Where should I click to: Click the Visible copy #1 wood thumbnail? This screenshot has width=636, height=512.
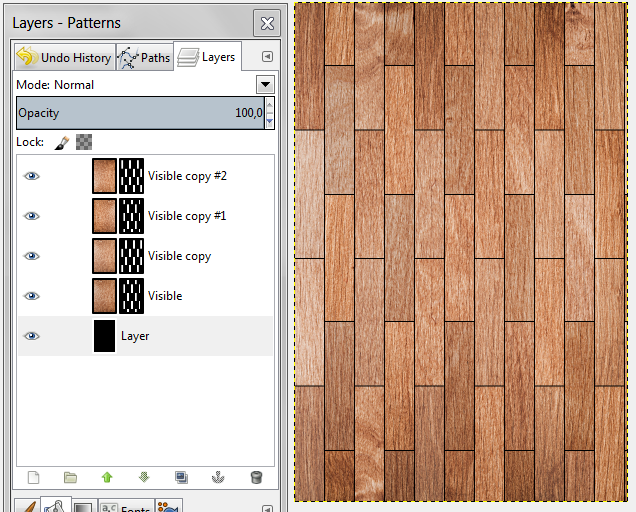click(104, 216)
